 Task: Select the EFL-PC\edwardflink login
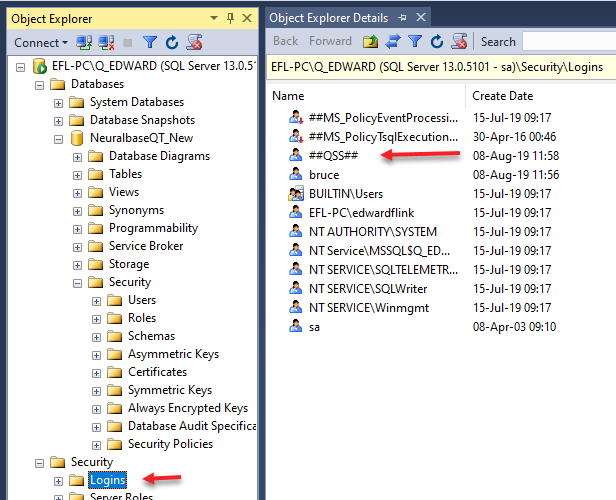click(361, 213)
